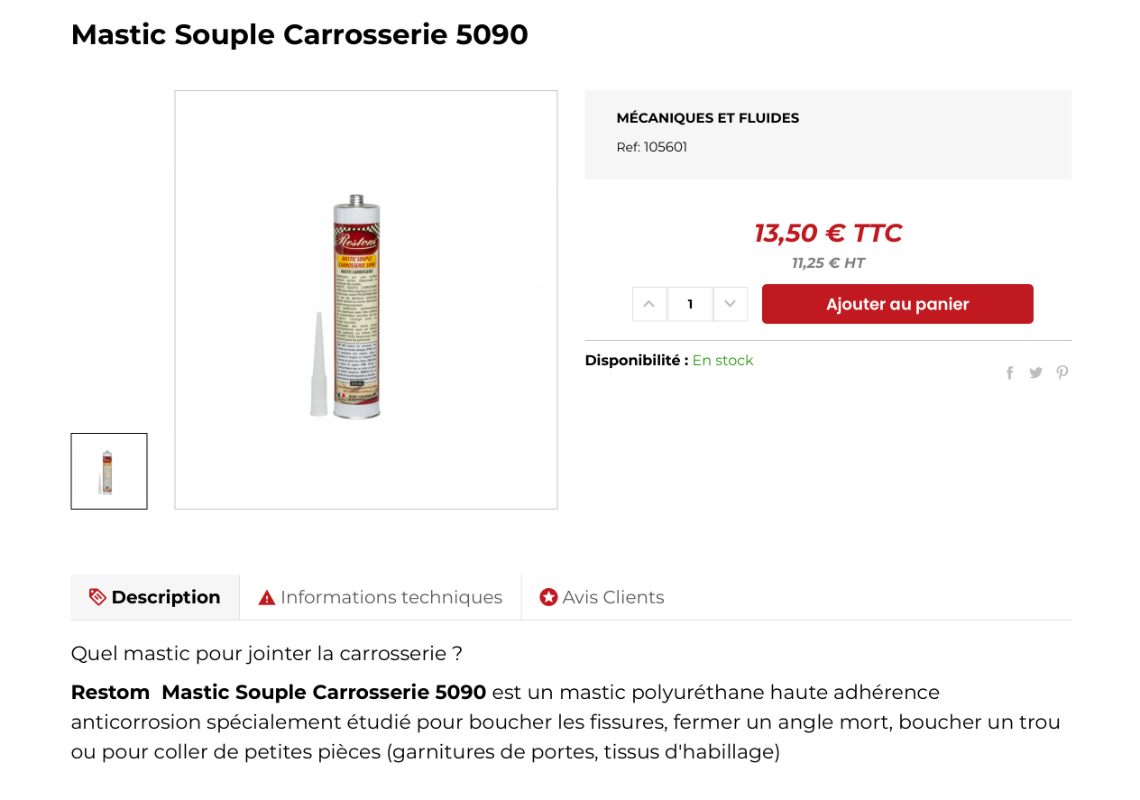Click the star icon beside Avis Clients
This screenshot has height=800, width=1140.
click(548, 597)
